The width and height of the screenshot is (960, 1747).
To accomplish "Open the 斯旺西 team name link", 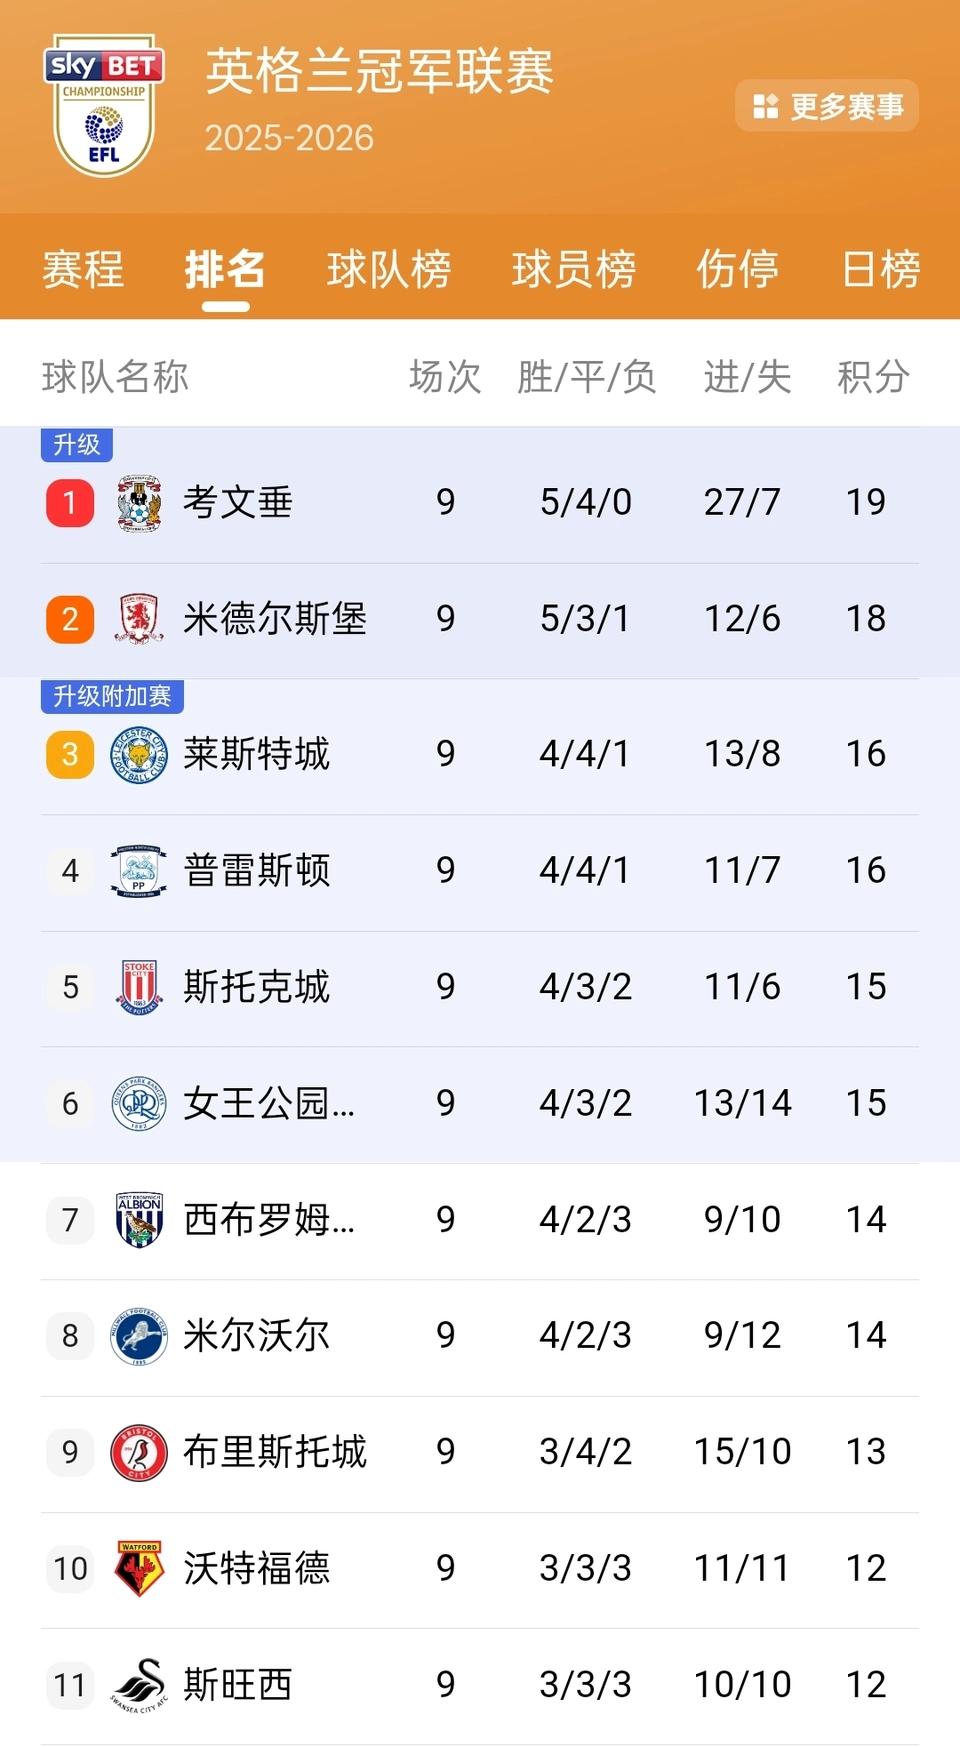I will point(237,1685).
